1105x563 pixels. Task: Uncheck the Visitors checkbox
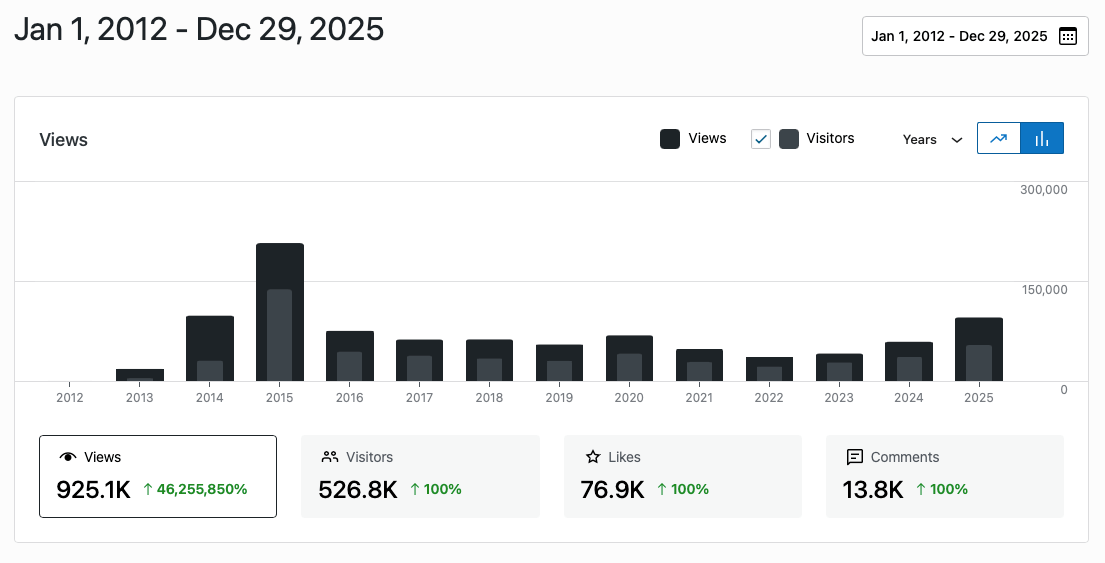tap(761, 139)
